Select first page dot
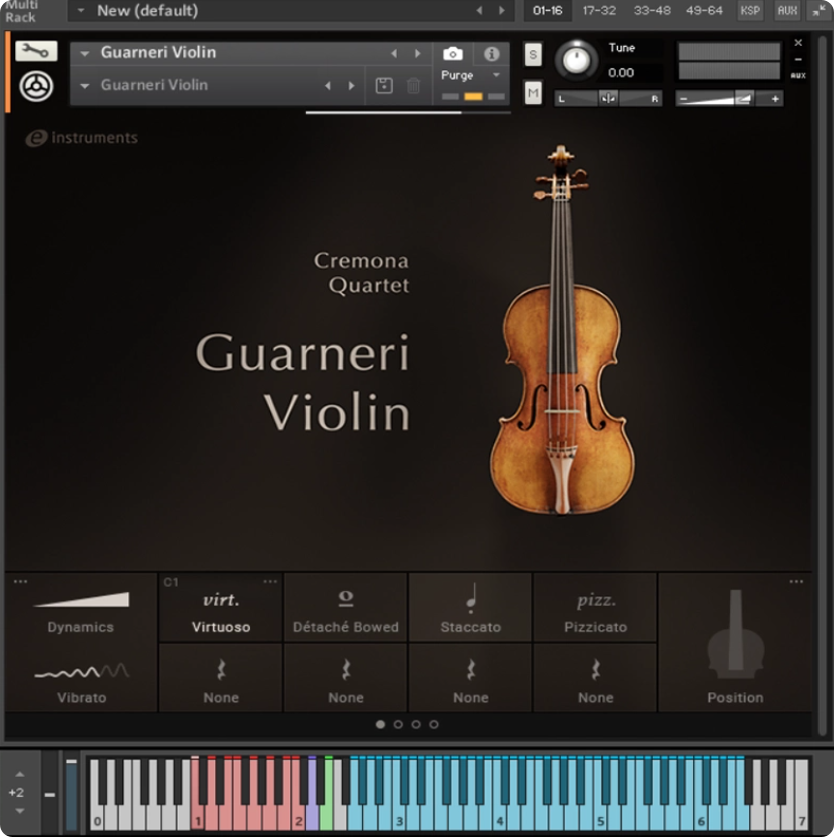This screenshot has height=837, width=834. click(x=380, y=724)
